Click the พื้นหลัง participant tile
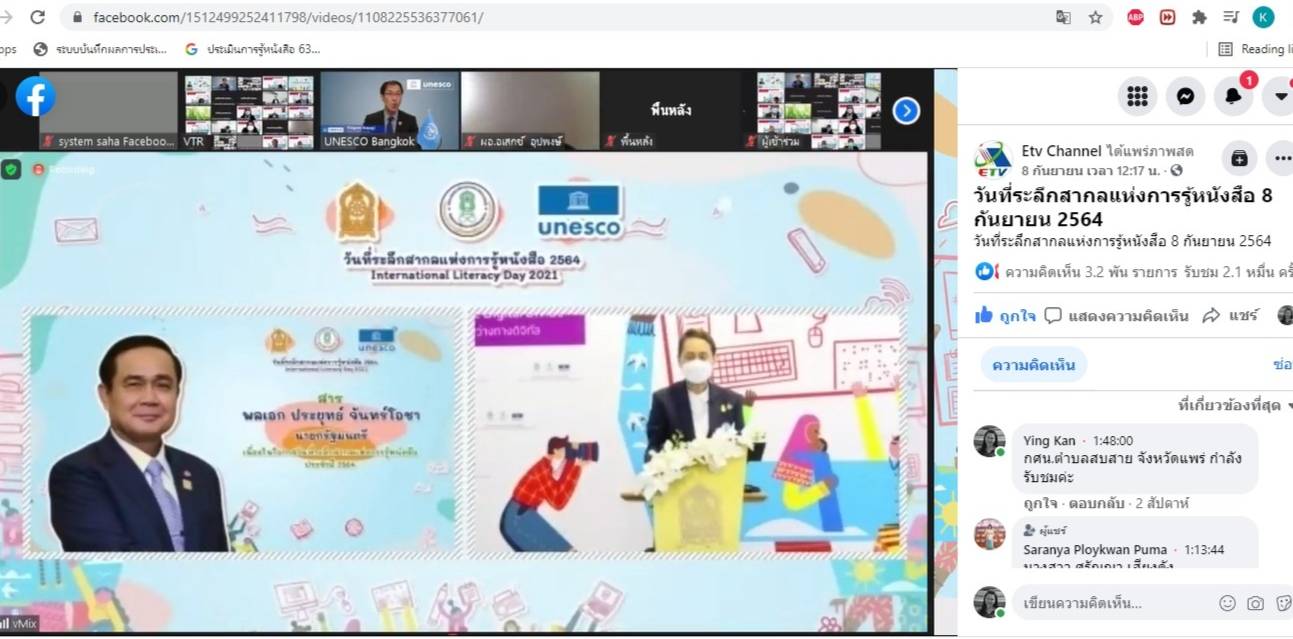The image size is (1293, 639). click(671, 110)
